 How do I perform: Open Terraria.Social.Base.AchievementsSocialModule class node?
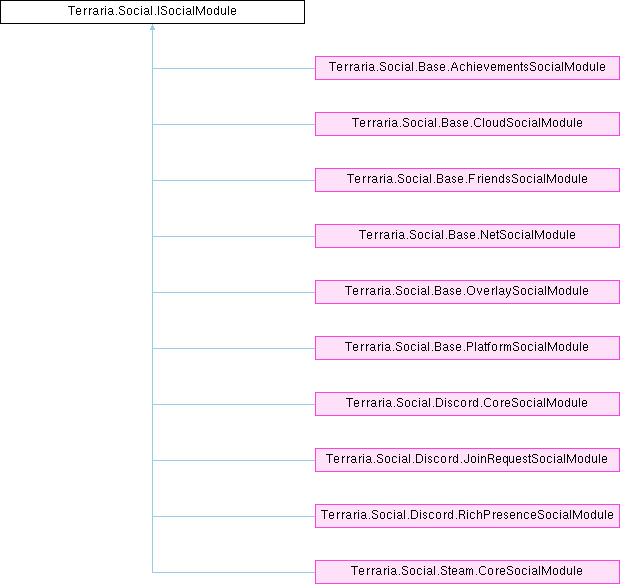467,68
